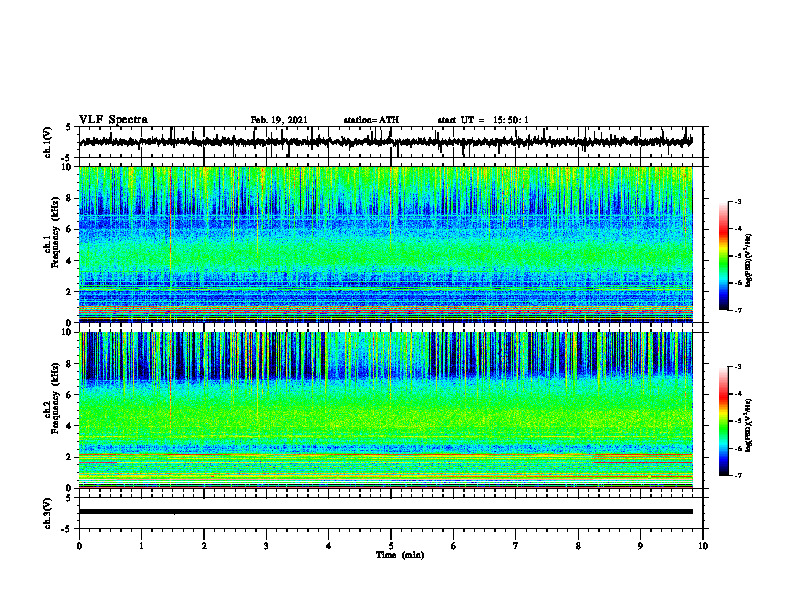Click the 'start UT = 15:50: 1' label

click(x=483, y=120)
